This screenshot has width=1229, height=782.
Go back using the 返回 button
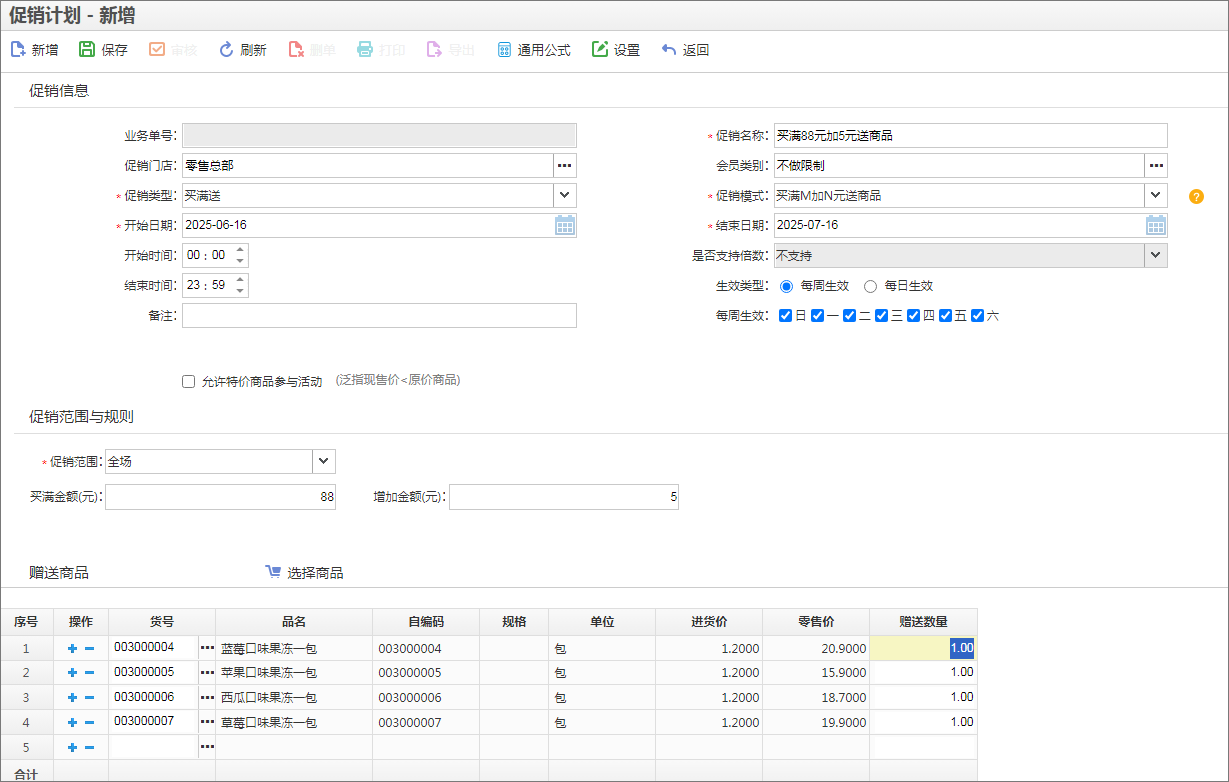coord(685,50)
